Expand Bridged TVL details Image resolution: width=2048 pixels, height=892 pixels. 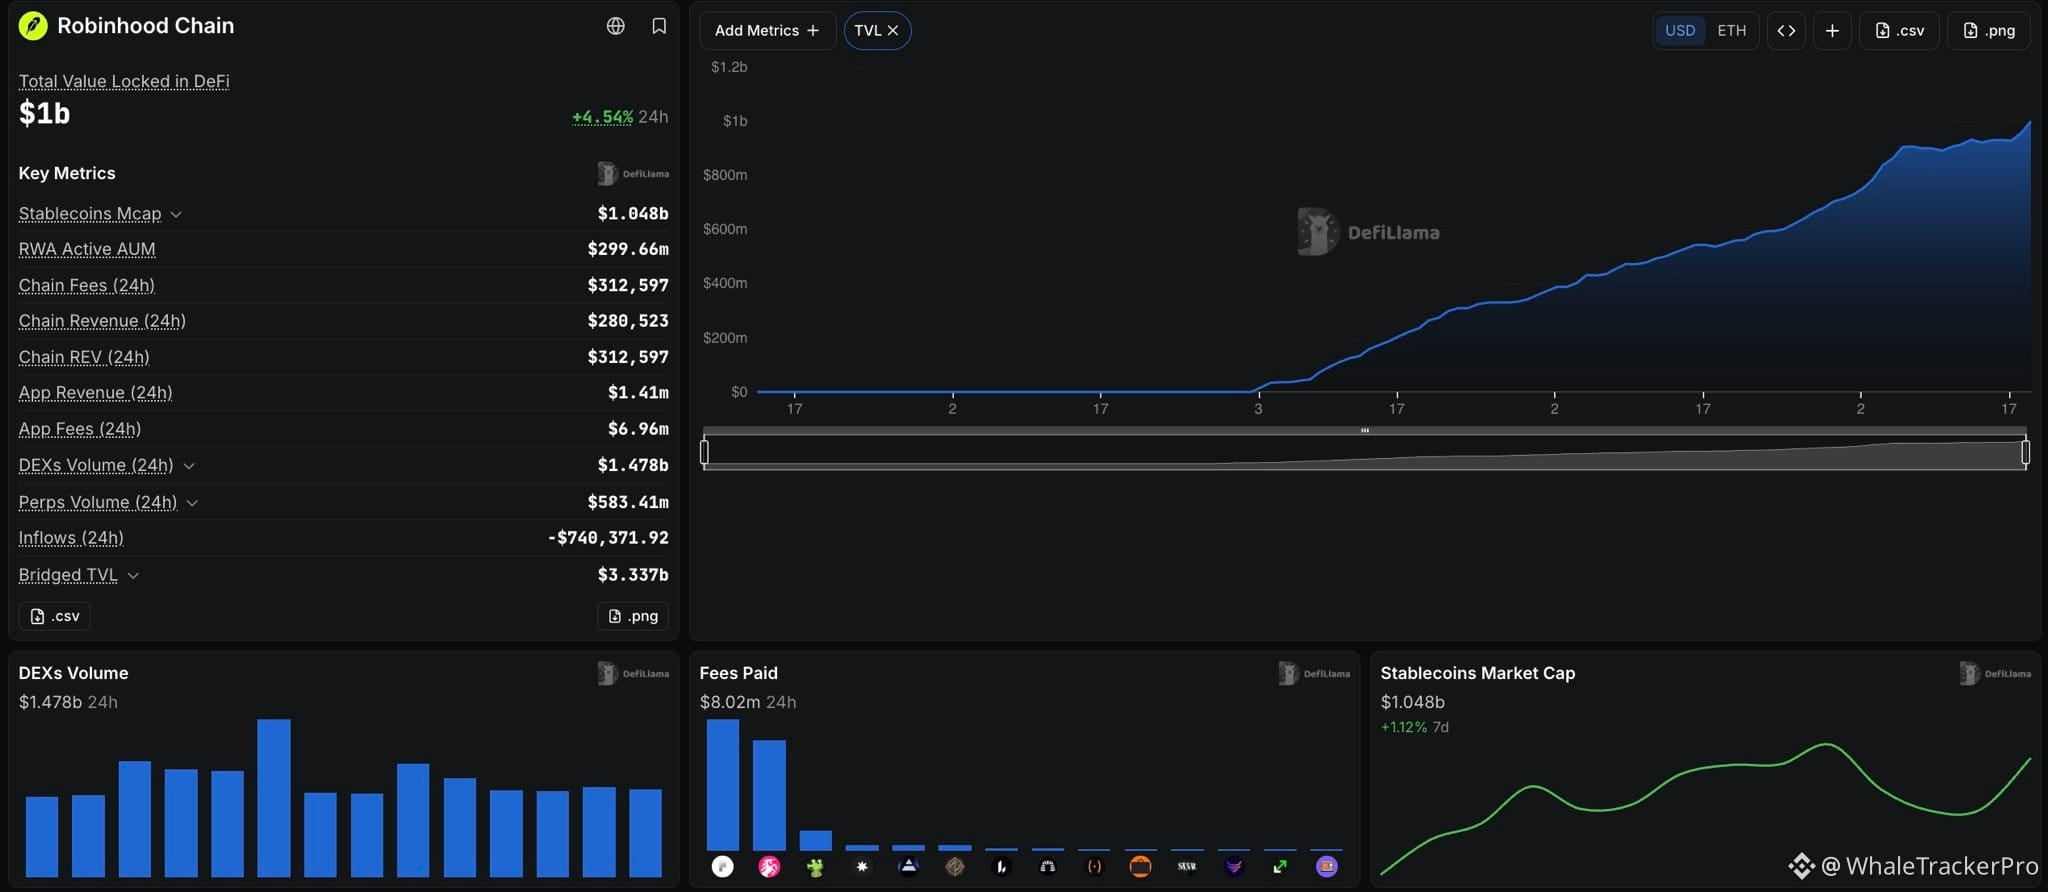[x=133, y=575]
